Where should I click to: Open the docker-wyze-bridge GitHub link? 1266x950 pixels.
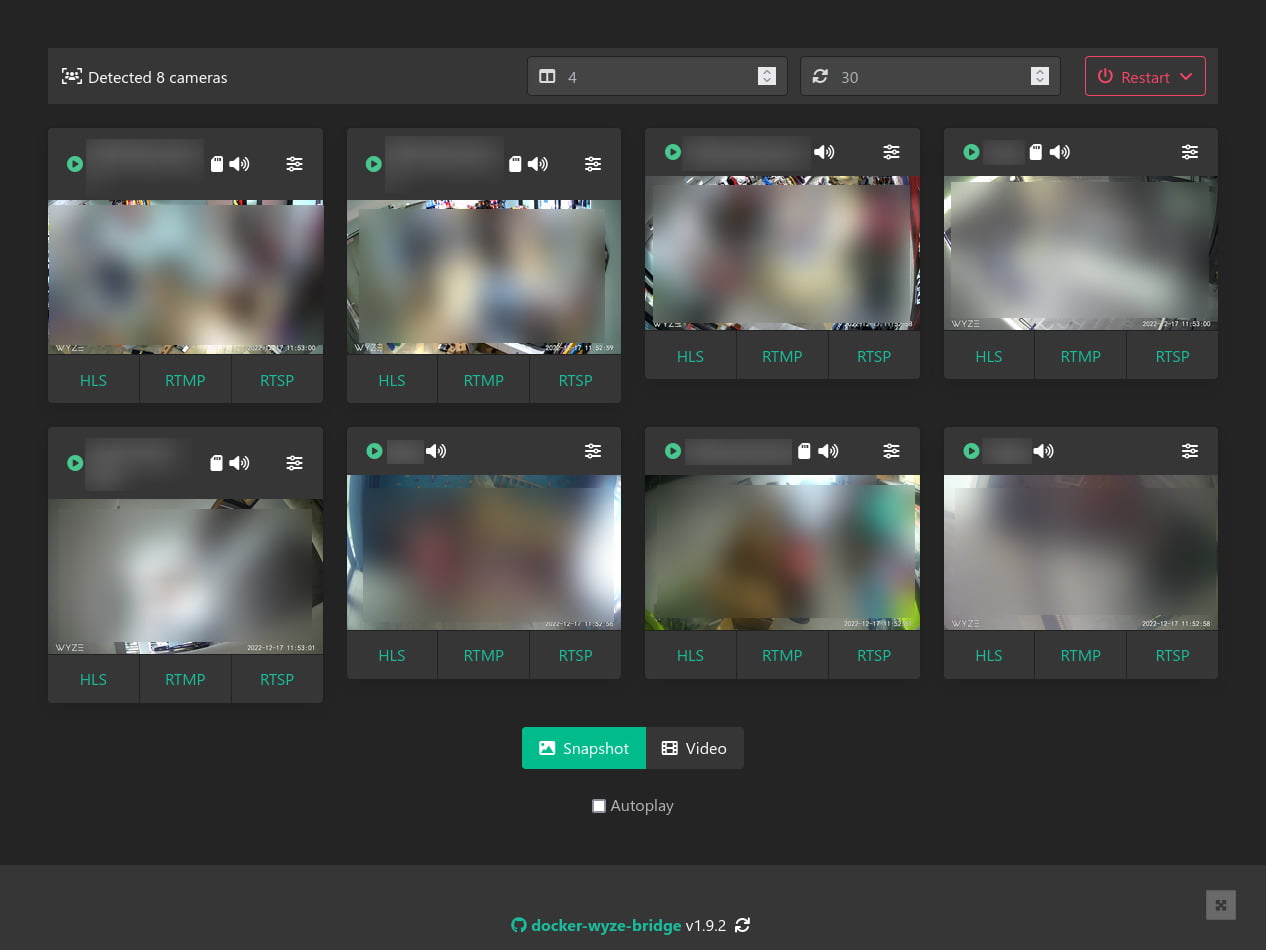pos(605,925)
